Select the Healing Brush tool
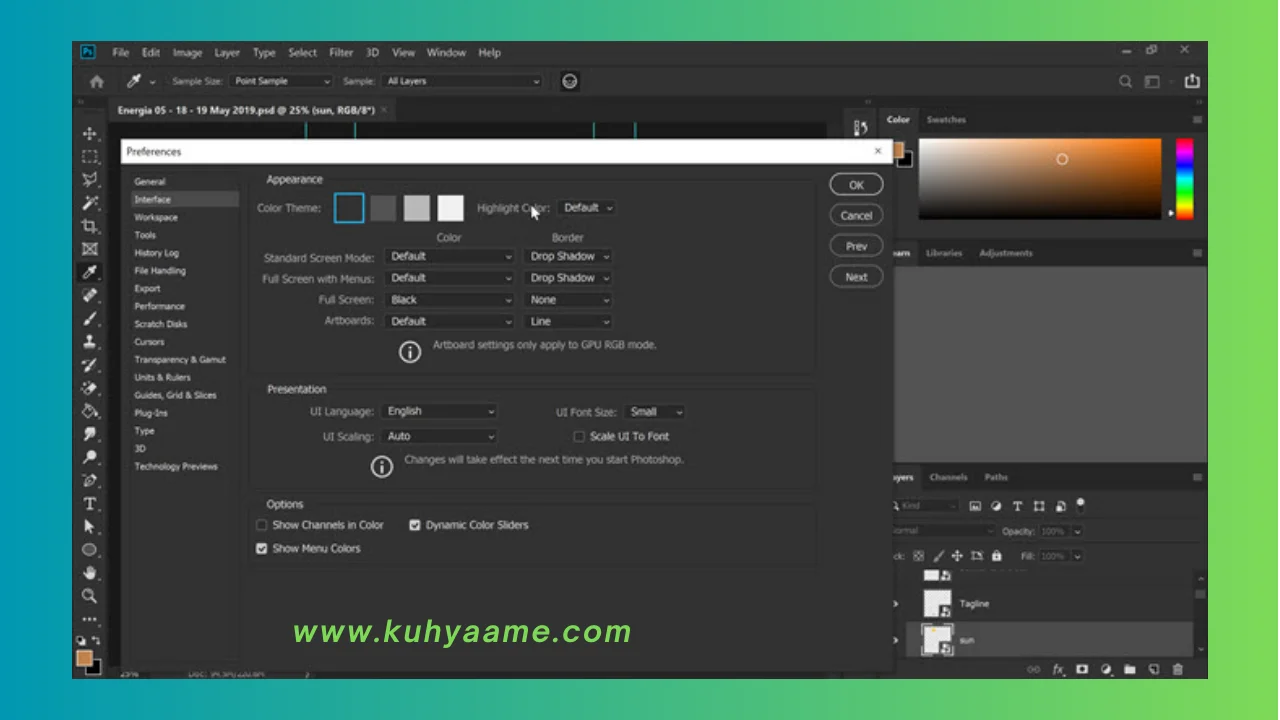1280x720 pixels. 90,295
